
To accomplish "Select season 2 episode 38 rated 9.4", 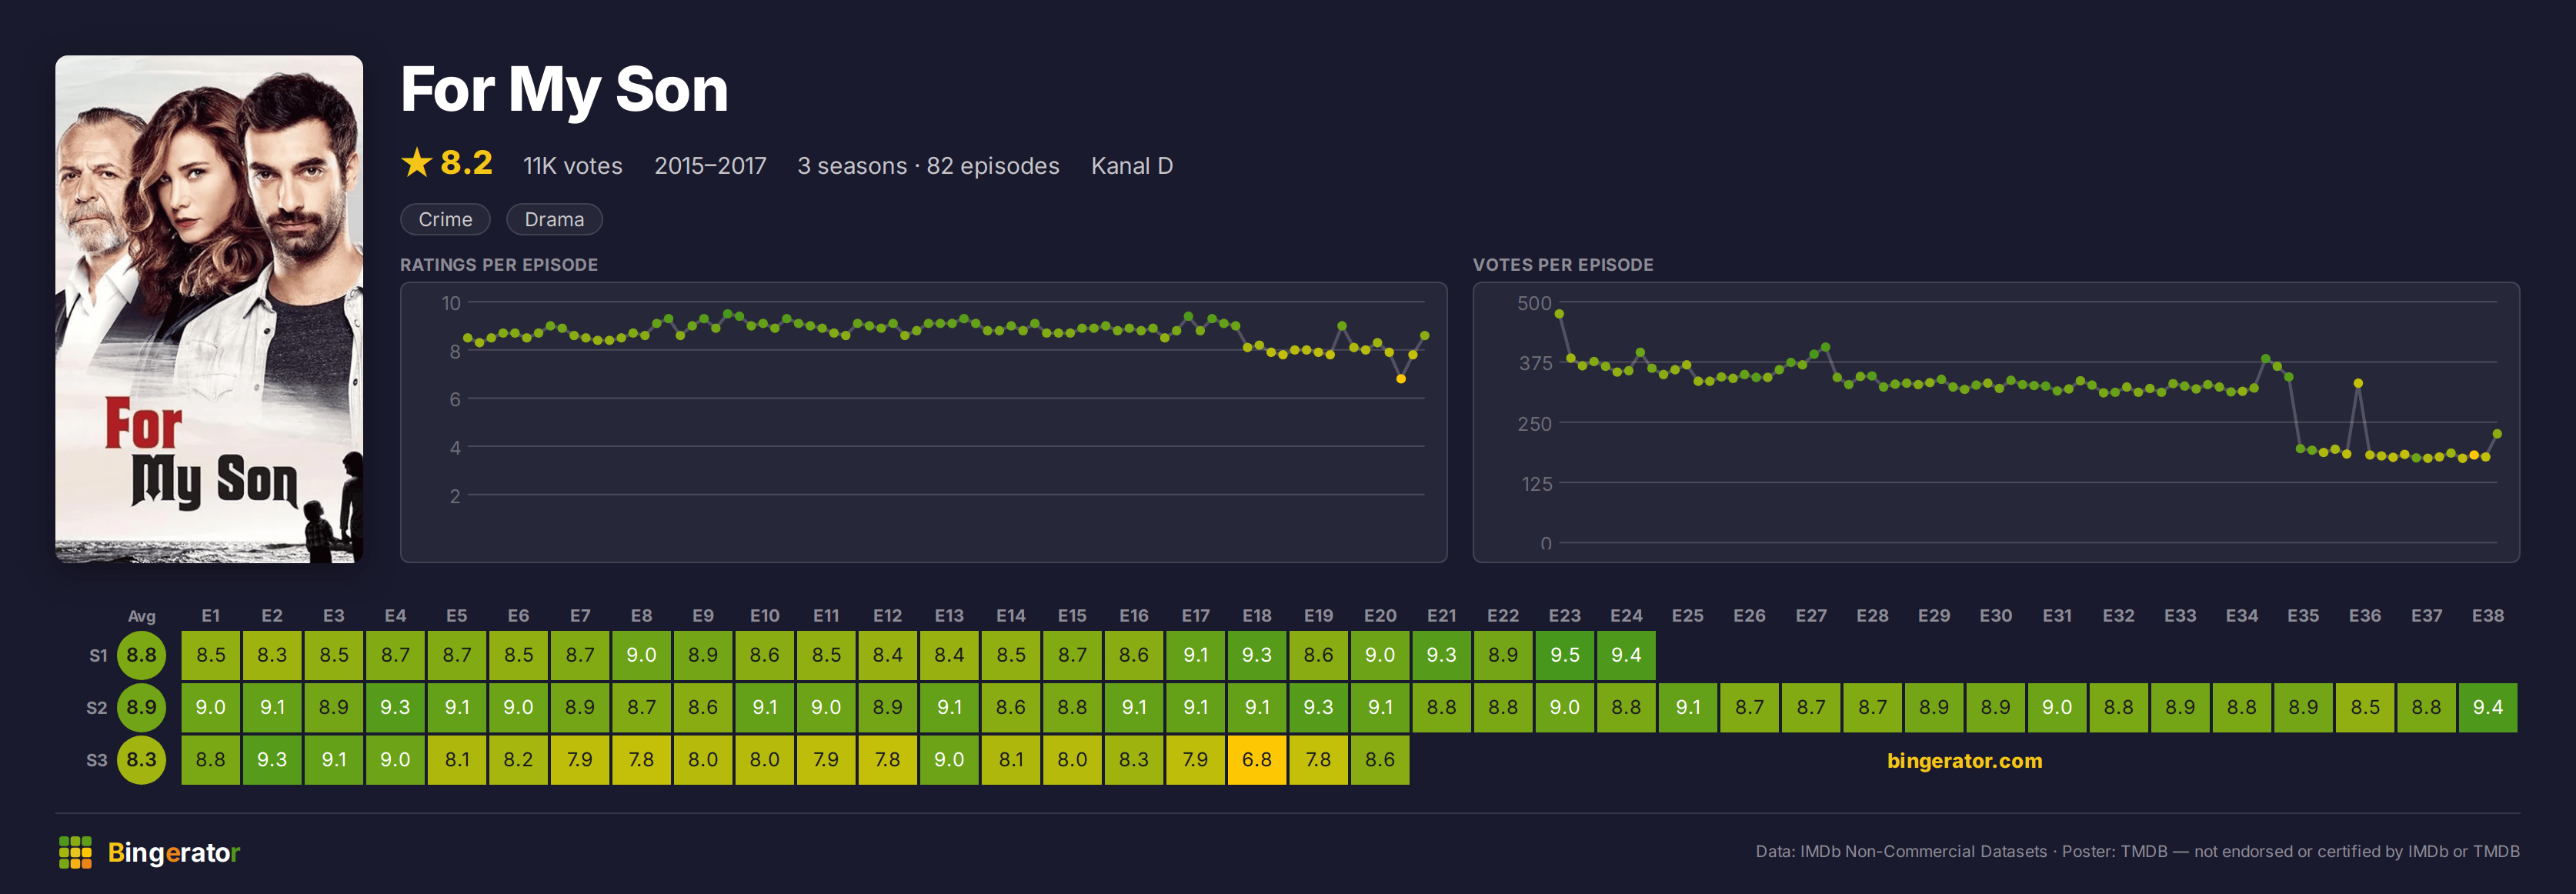I will 2487,707.
